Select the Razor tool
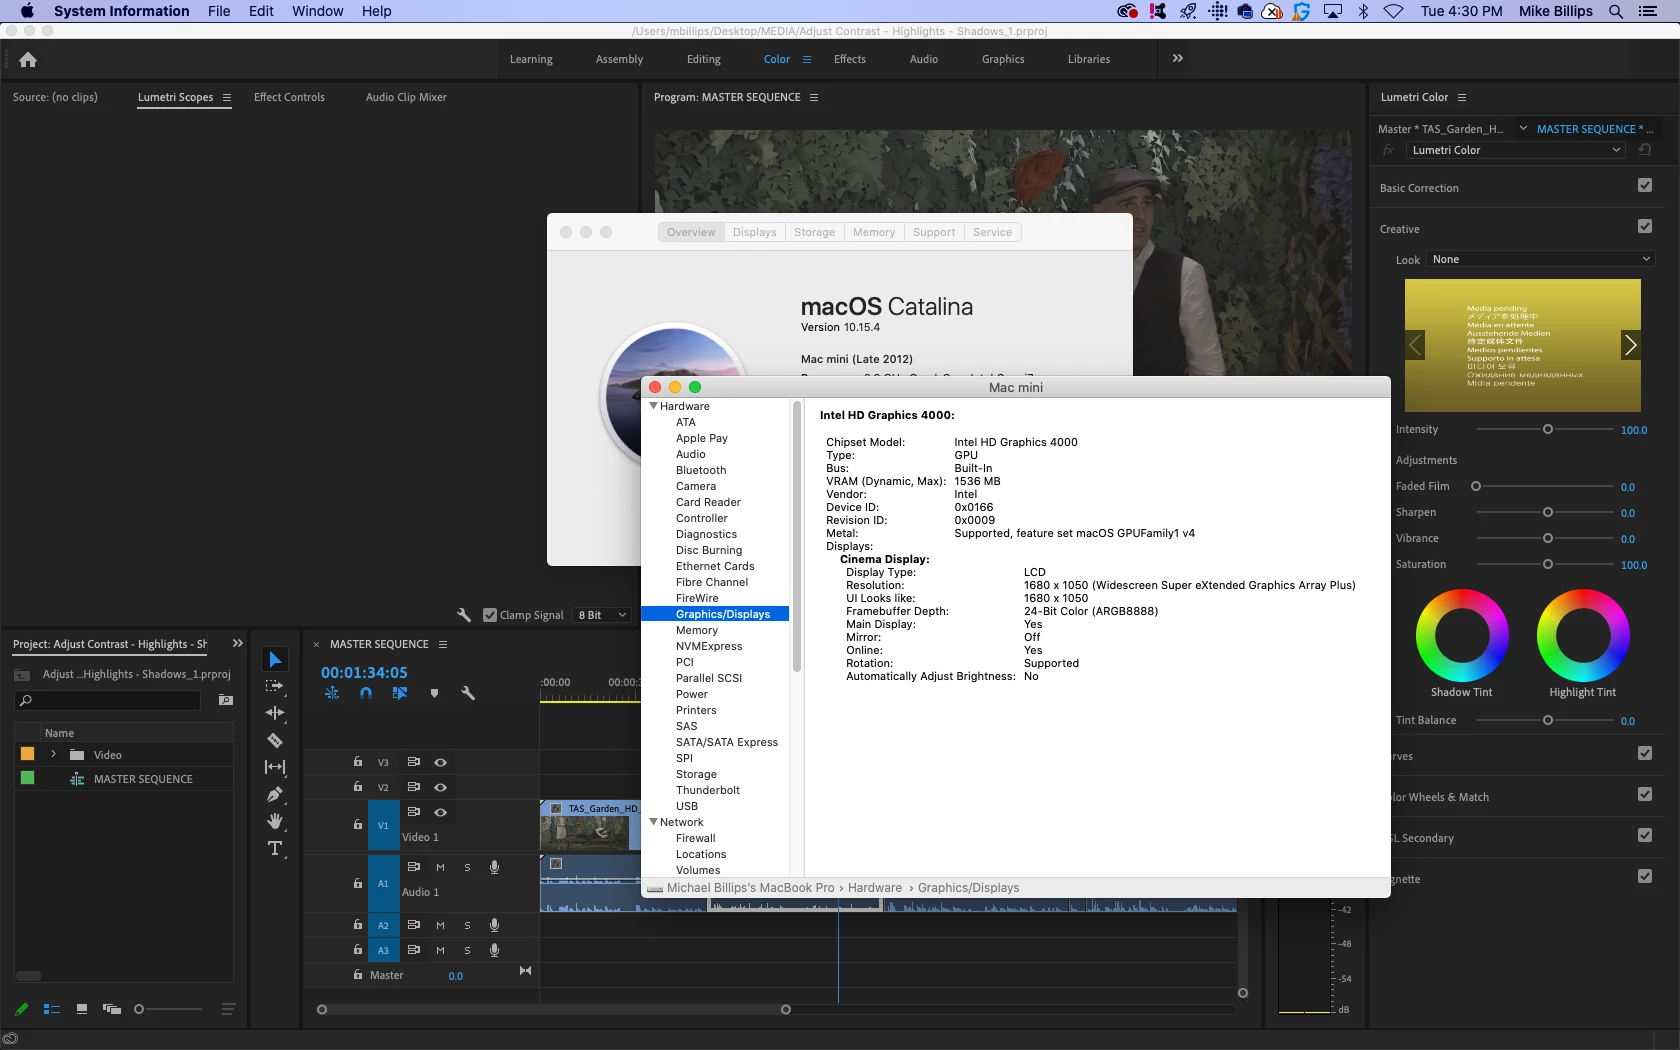The width and height of the screenshot is (1680, 1050). point(275,740)
